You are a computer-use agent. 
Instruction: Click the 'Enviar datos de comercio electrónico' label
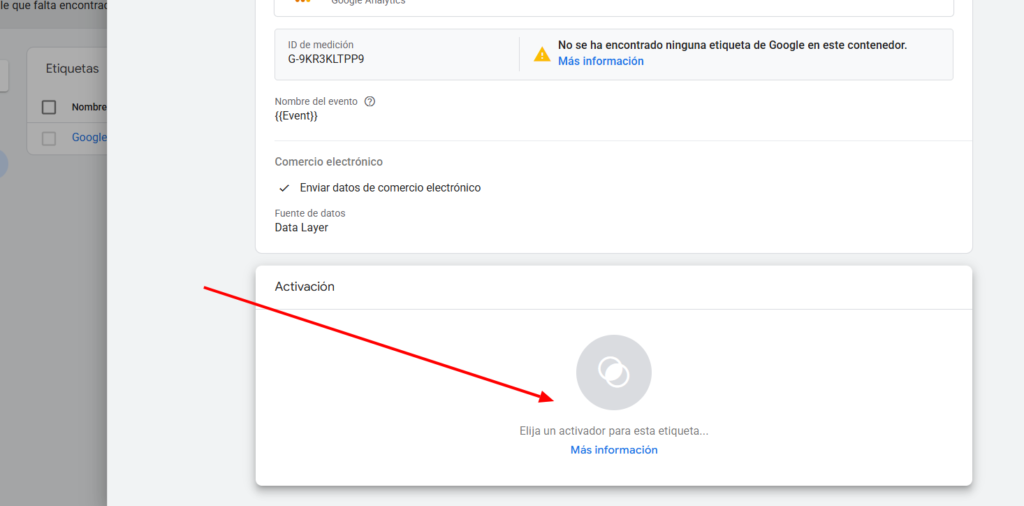390,188
